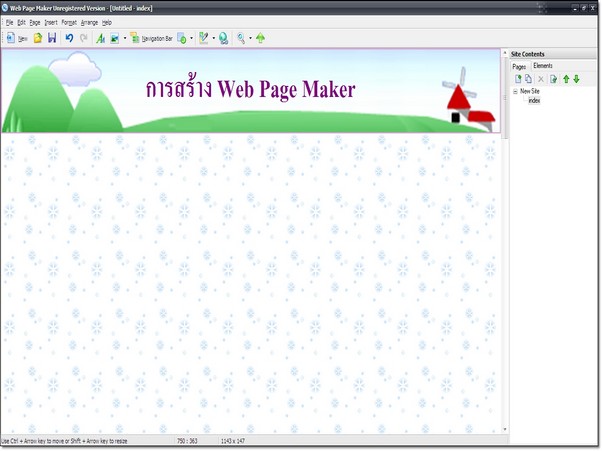Screen dimensions: 602x451
Task: Click the page-with-green-circle toolbar icon
Action: click(182, 38)
